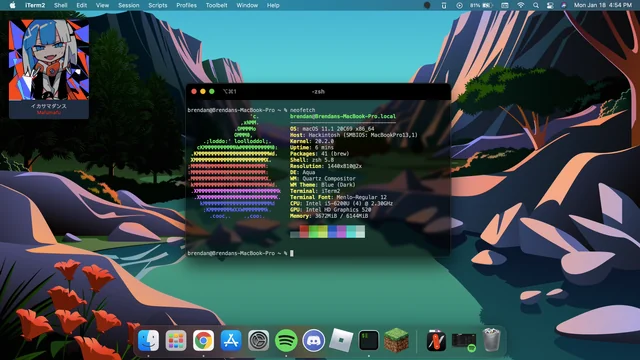
Task: Click the 'Uptime: 6 mins' line
Action: point(312,147)
